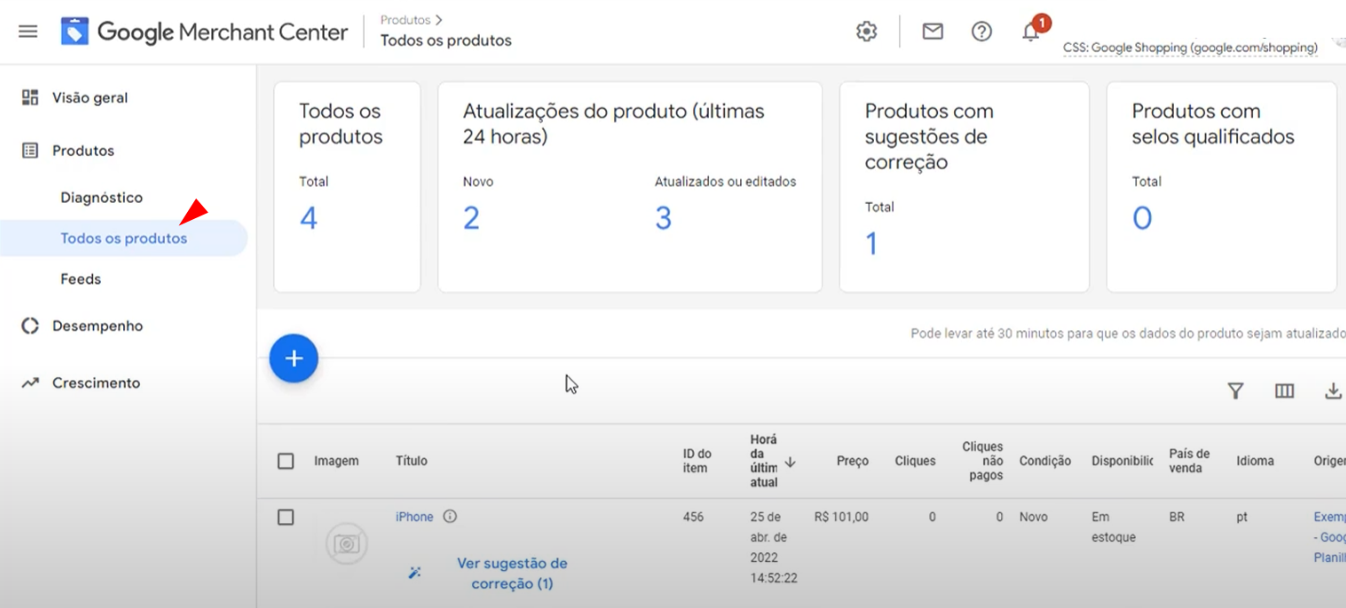Screen dimensions: 1346x608
Task: Click the download icon above table
Action: click(1333, 391)
